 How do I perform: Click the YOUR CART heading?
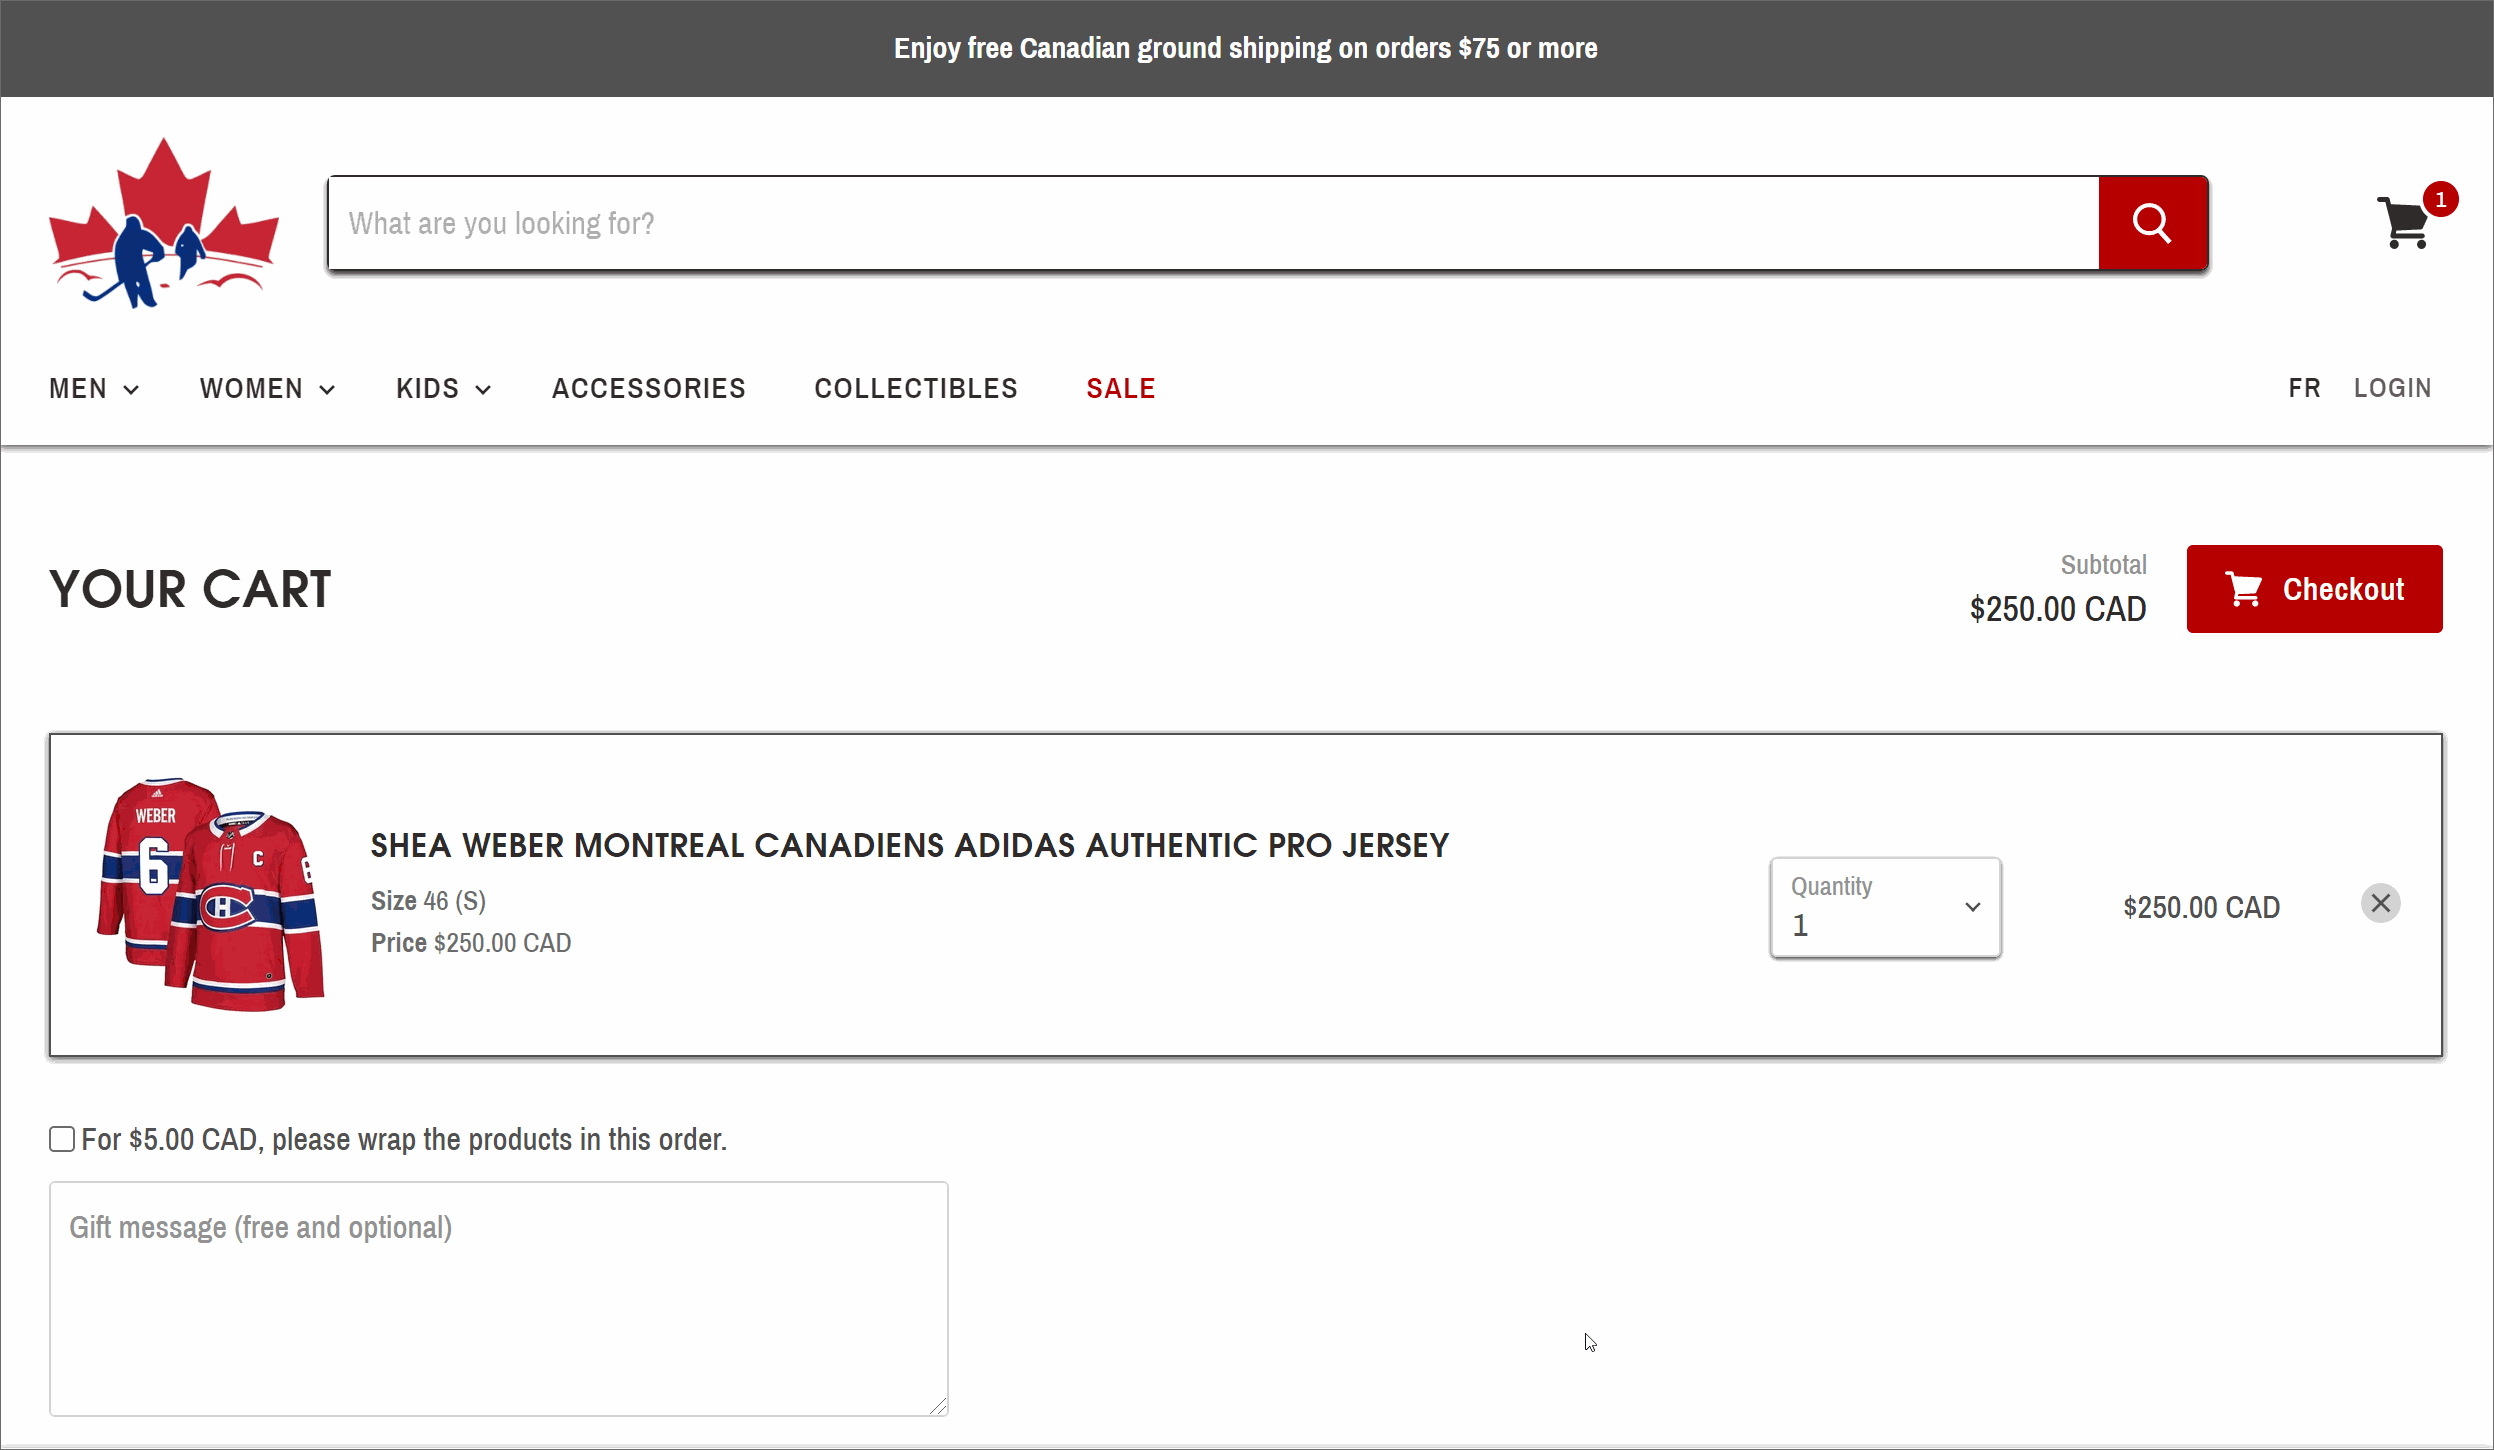pyautogui.click(x=190, y=589)
